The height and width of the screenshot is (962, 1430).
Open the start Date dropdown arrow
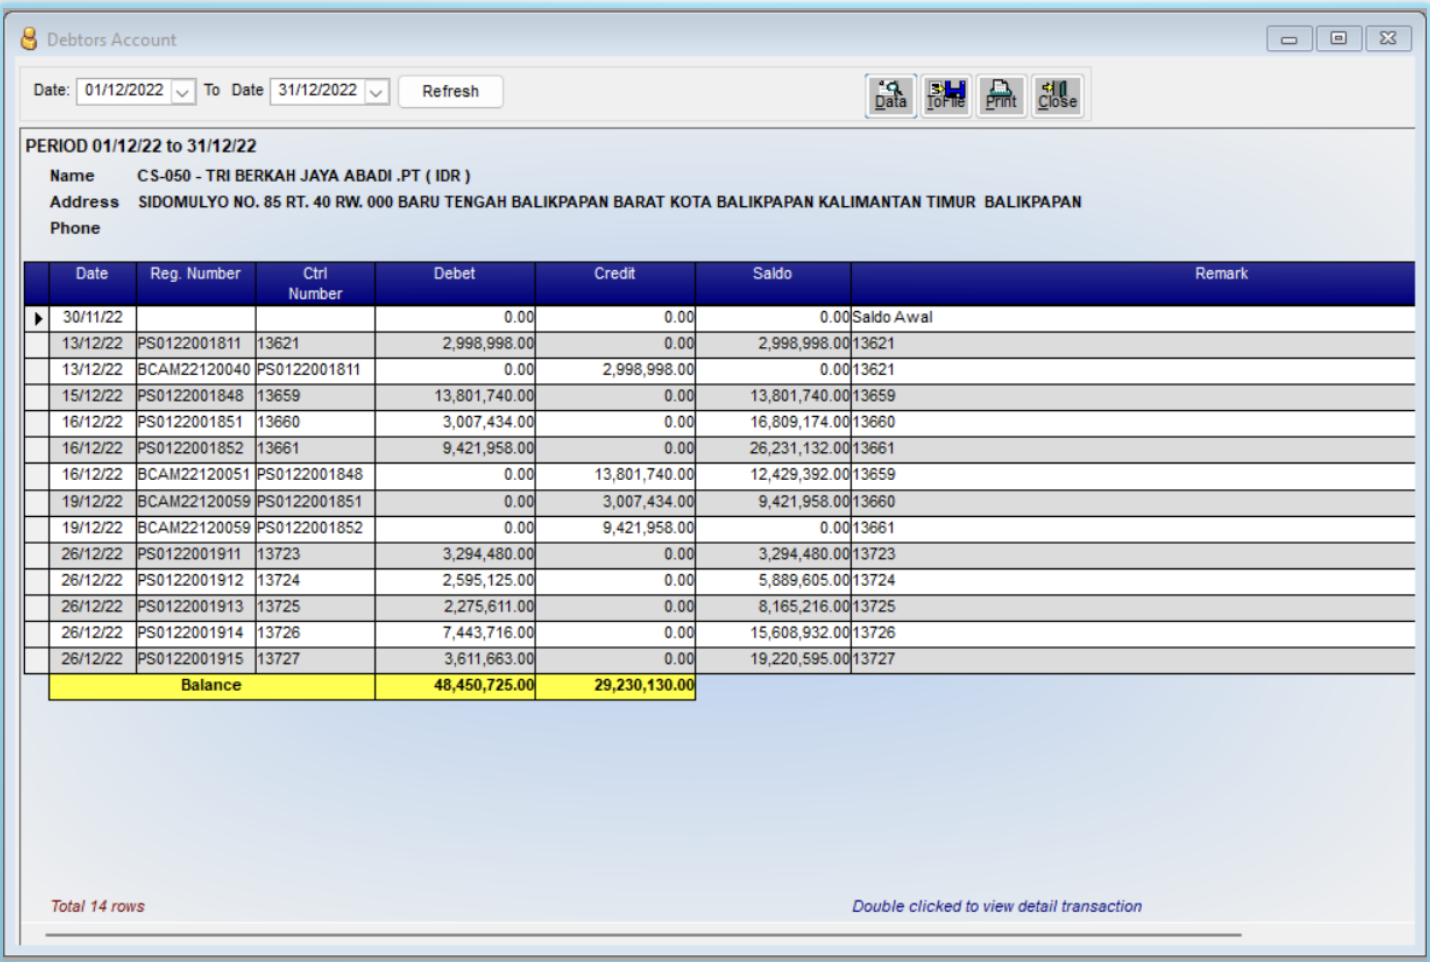(x=182, y=92)
